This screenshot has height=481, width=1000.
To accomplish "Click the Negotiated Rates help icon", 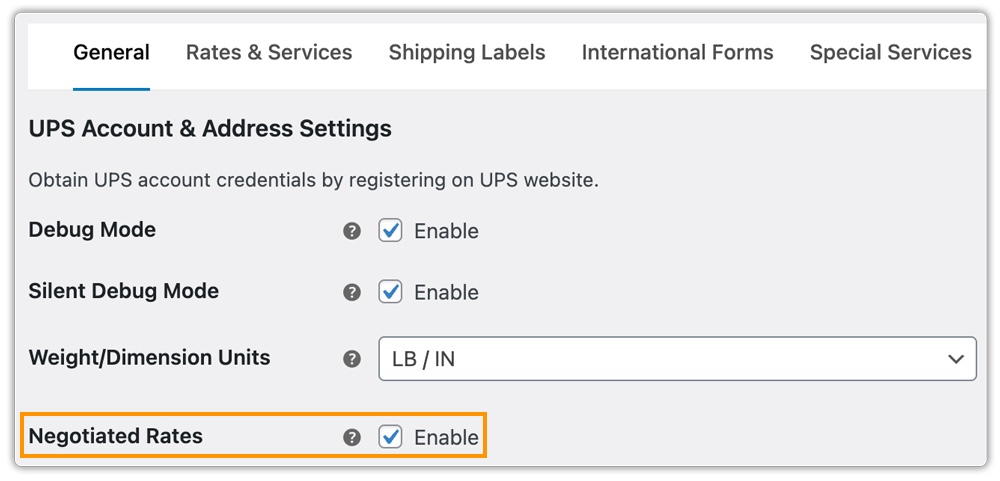I will pos(352,437).
